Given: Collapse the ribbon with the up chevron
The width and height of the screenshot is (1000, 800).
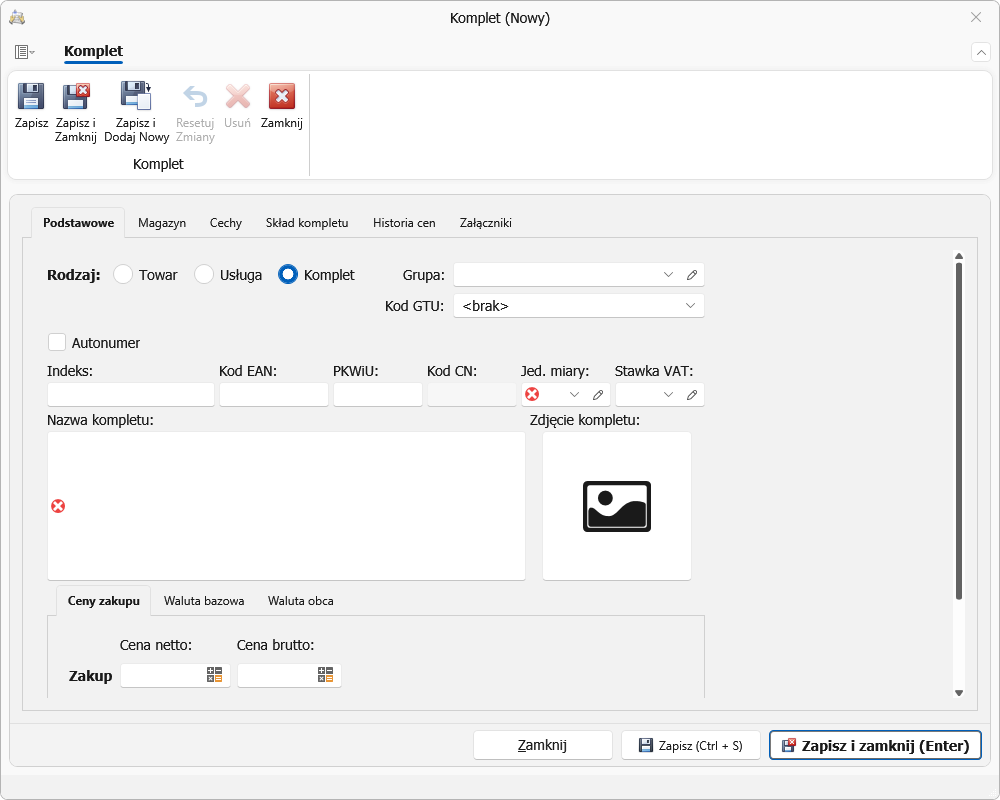Looking at the screenshot, I should coord(981,52).
